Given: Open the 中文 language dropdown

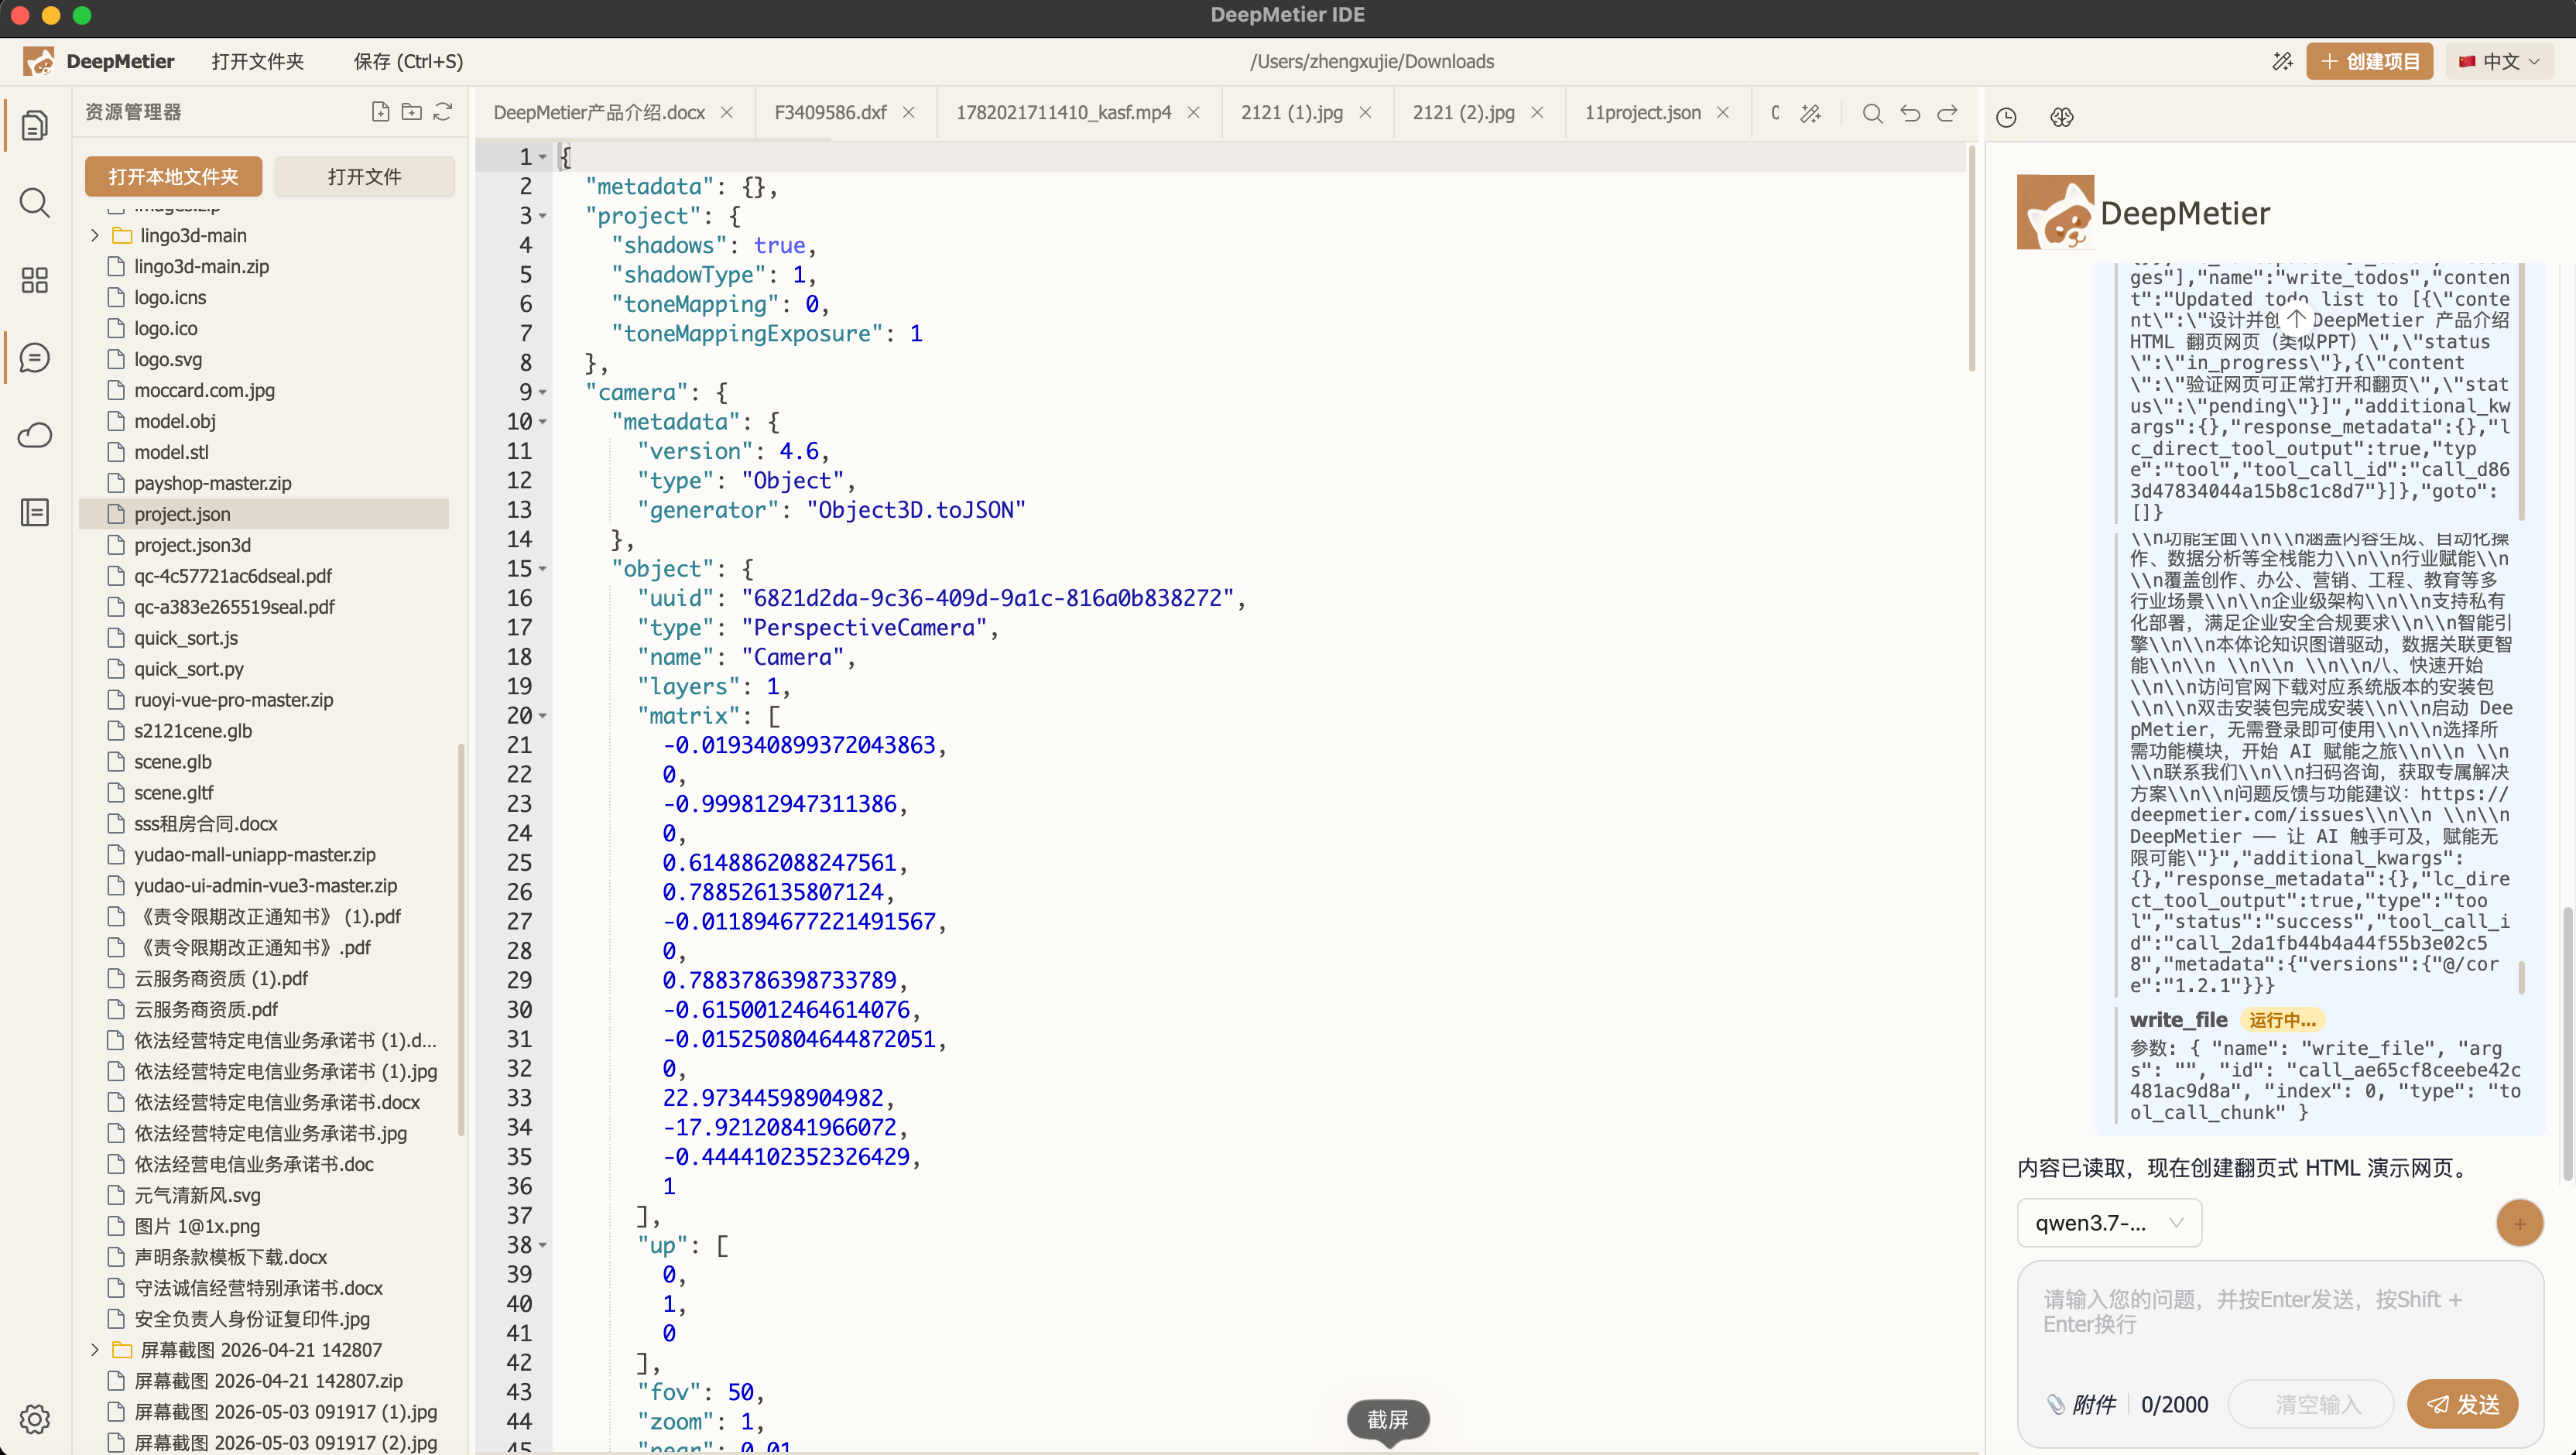Looking at the screenshot, I should 2500,61.
